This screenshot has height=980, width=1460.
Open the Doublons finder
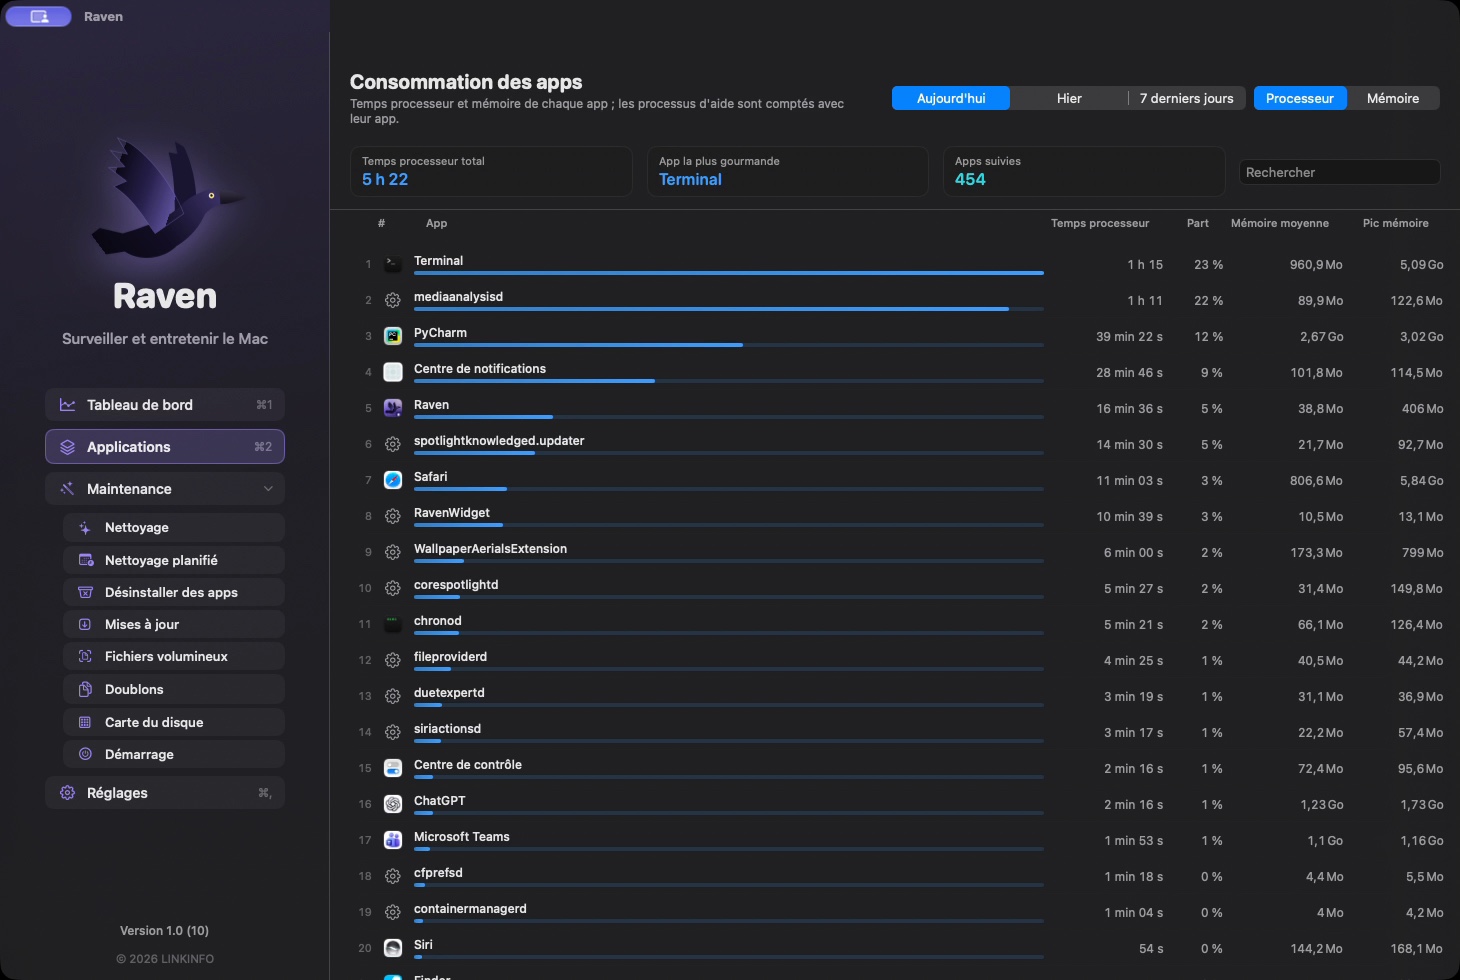174,689
